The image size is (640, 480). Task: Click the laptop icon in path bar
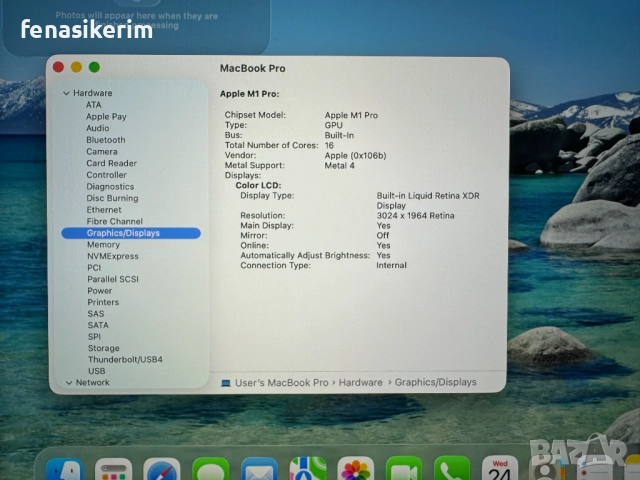[225, 383]
